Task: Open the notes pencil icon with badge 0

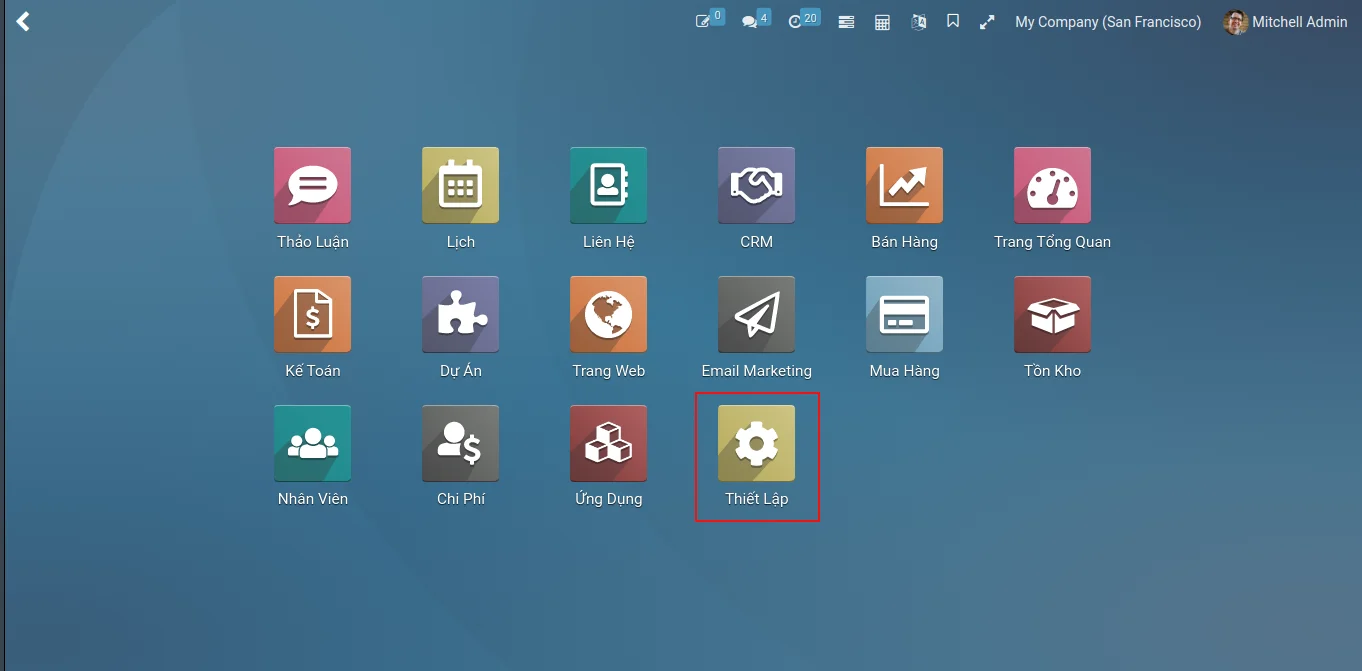Action: tap(710, 20)
